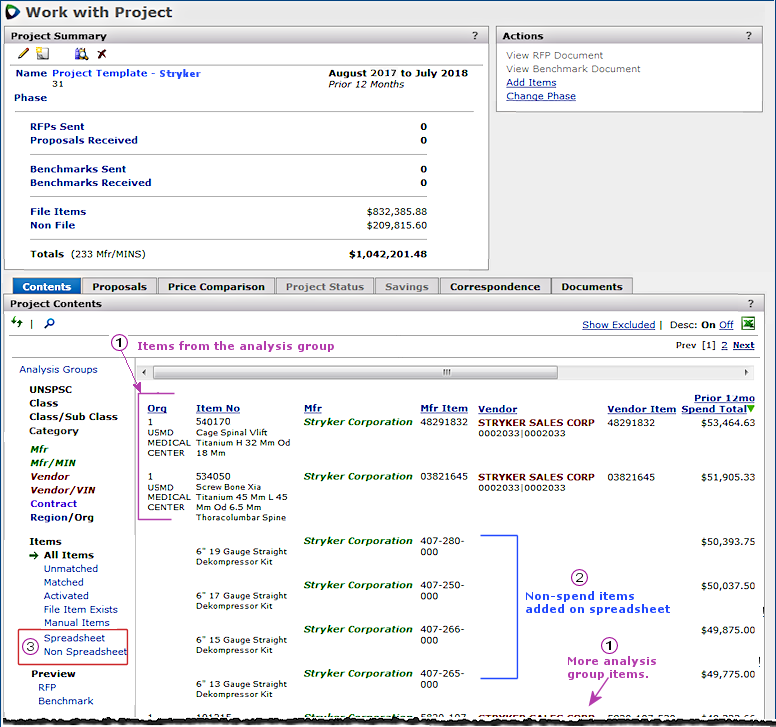Click the Change Phase link

point(540,97)
